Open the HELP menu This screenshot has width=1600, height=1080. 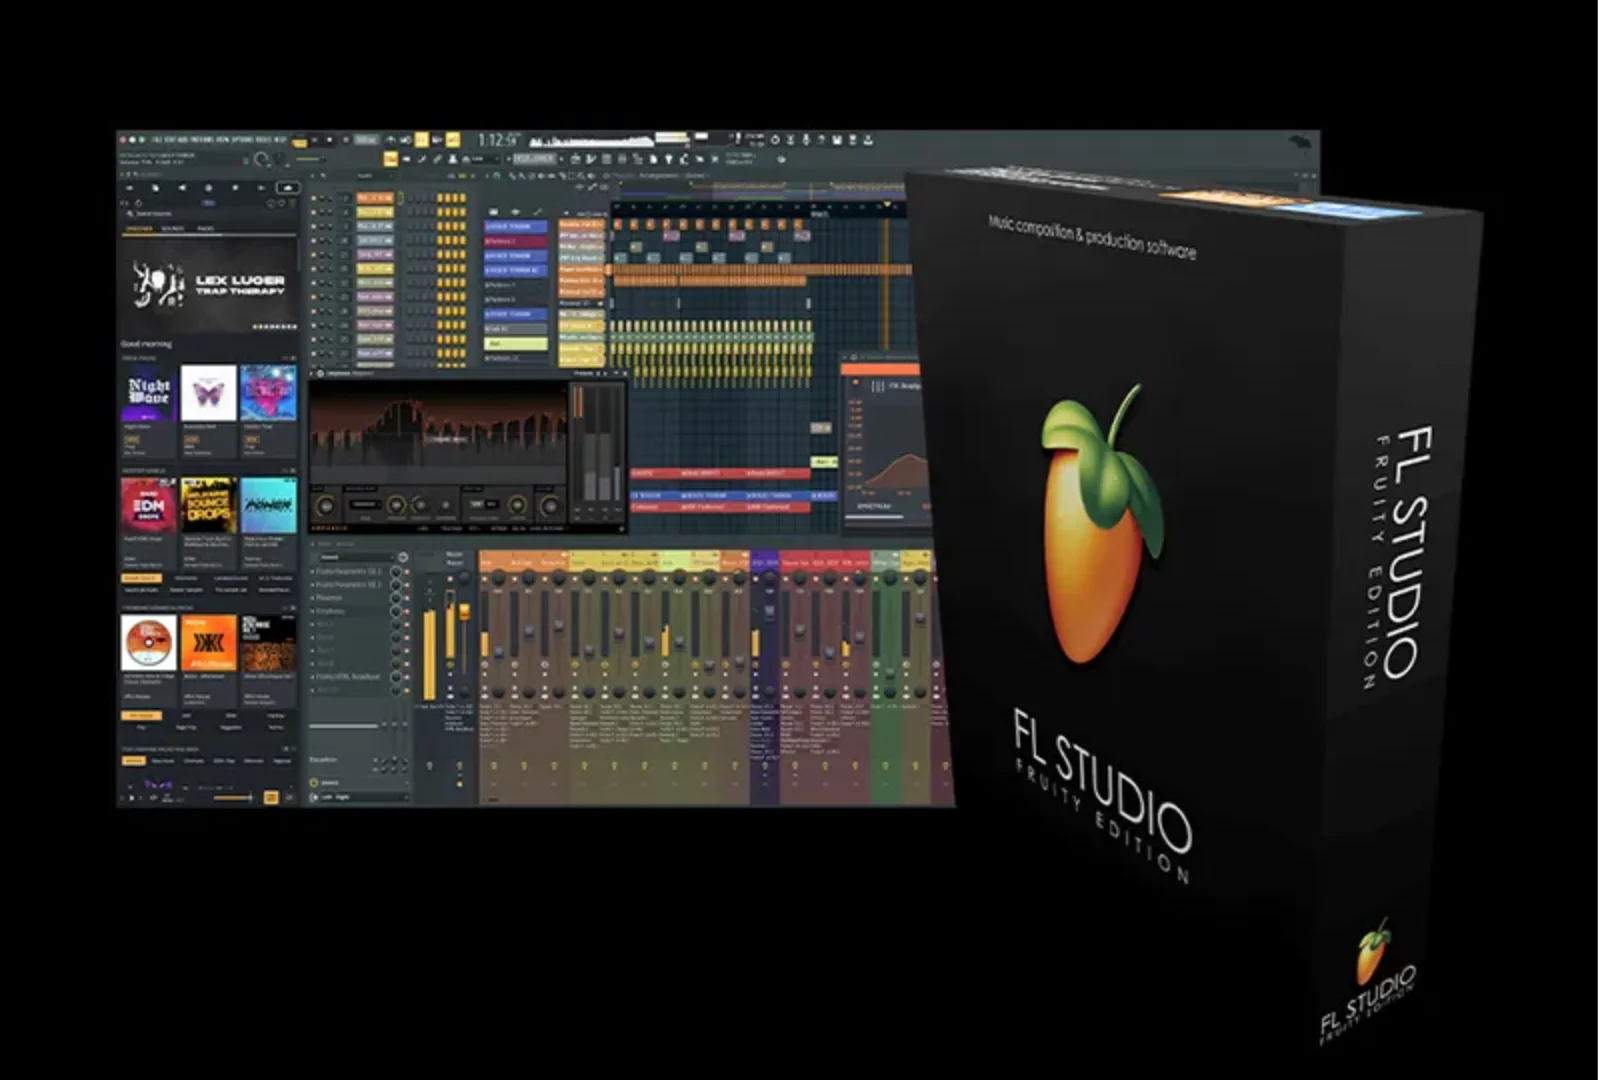pyautogui.click(x=280, y=140)
